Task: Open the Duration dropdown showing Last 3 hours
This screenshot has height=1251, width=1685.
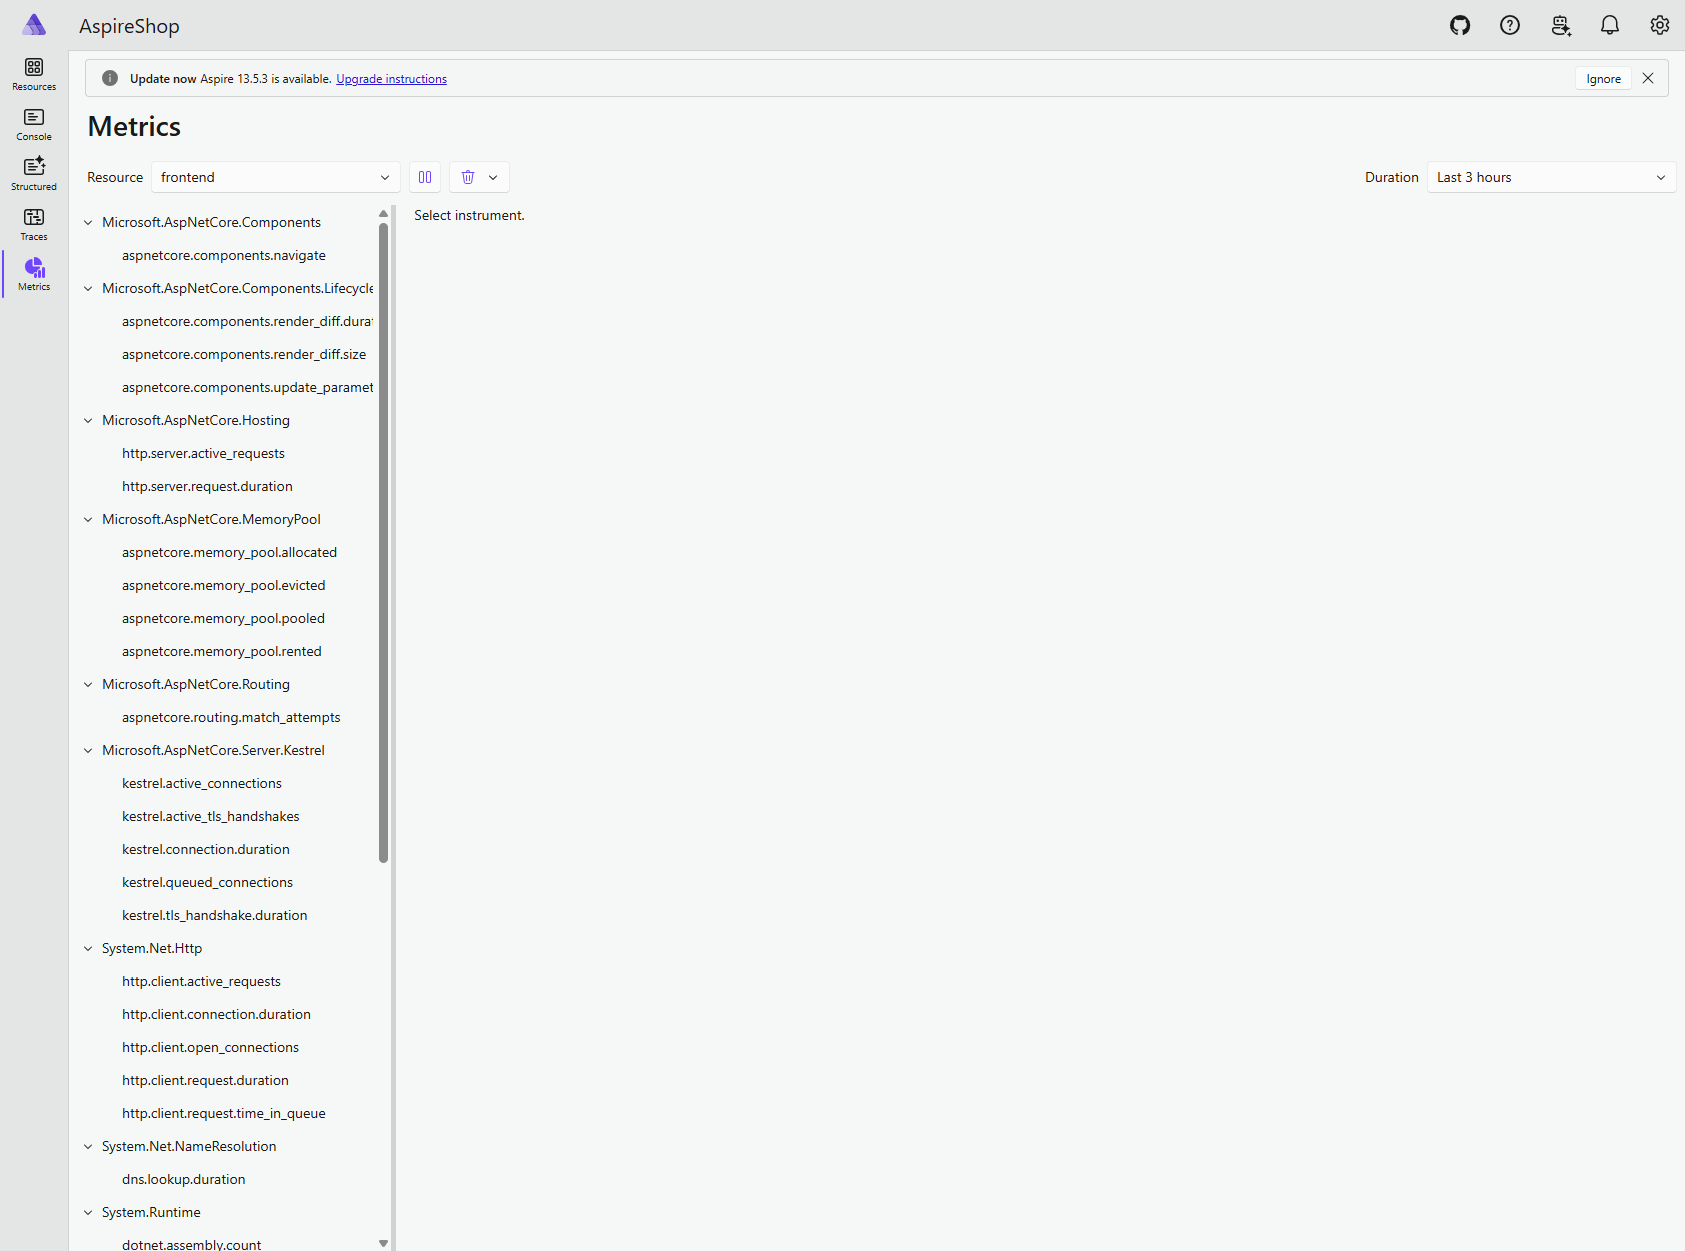Action: click(x=1551, y=177)
